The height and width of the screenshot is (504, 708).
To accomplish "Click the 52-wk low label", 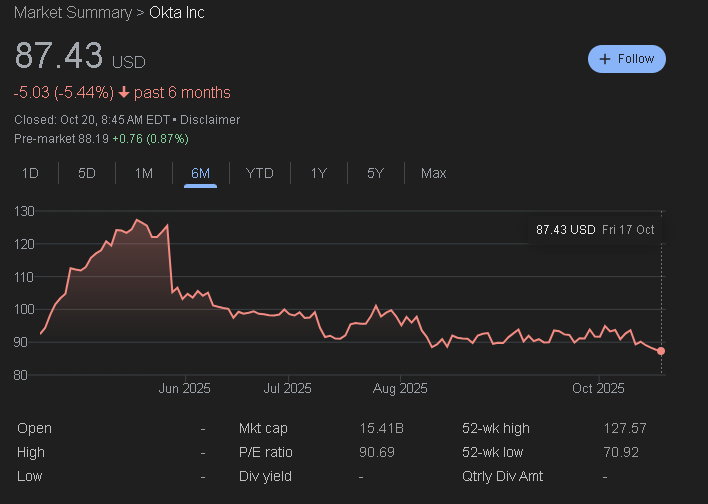I will point(493,452).
